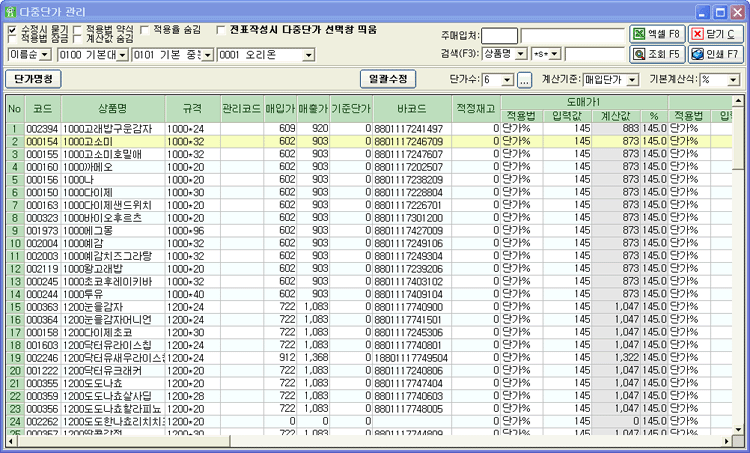Open the 계산기준 매입단가 dropdown

point(633,80)
